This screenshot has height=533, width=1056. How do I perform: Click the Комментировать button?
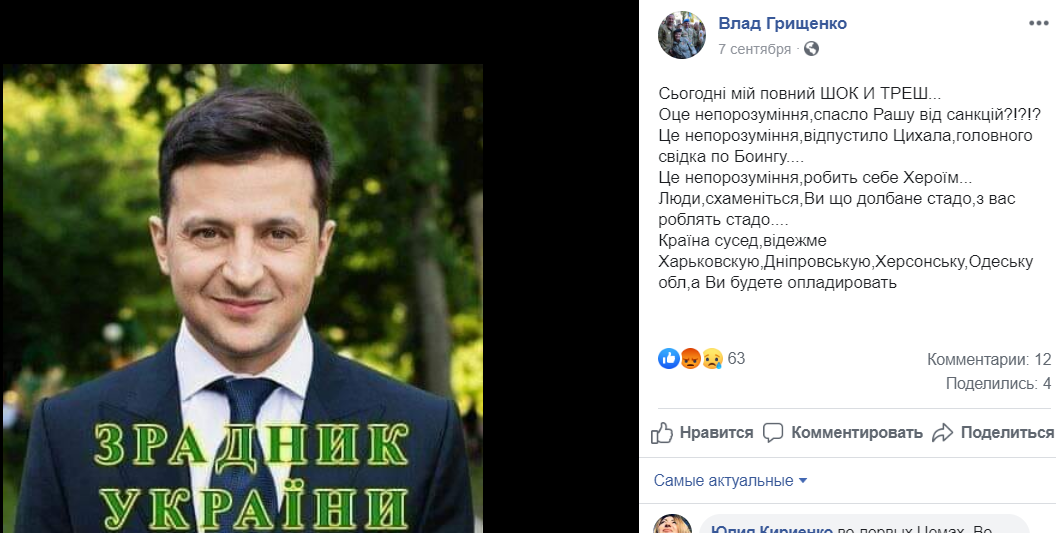point(843,433)
